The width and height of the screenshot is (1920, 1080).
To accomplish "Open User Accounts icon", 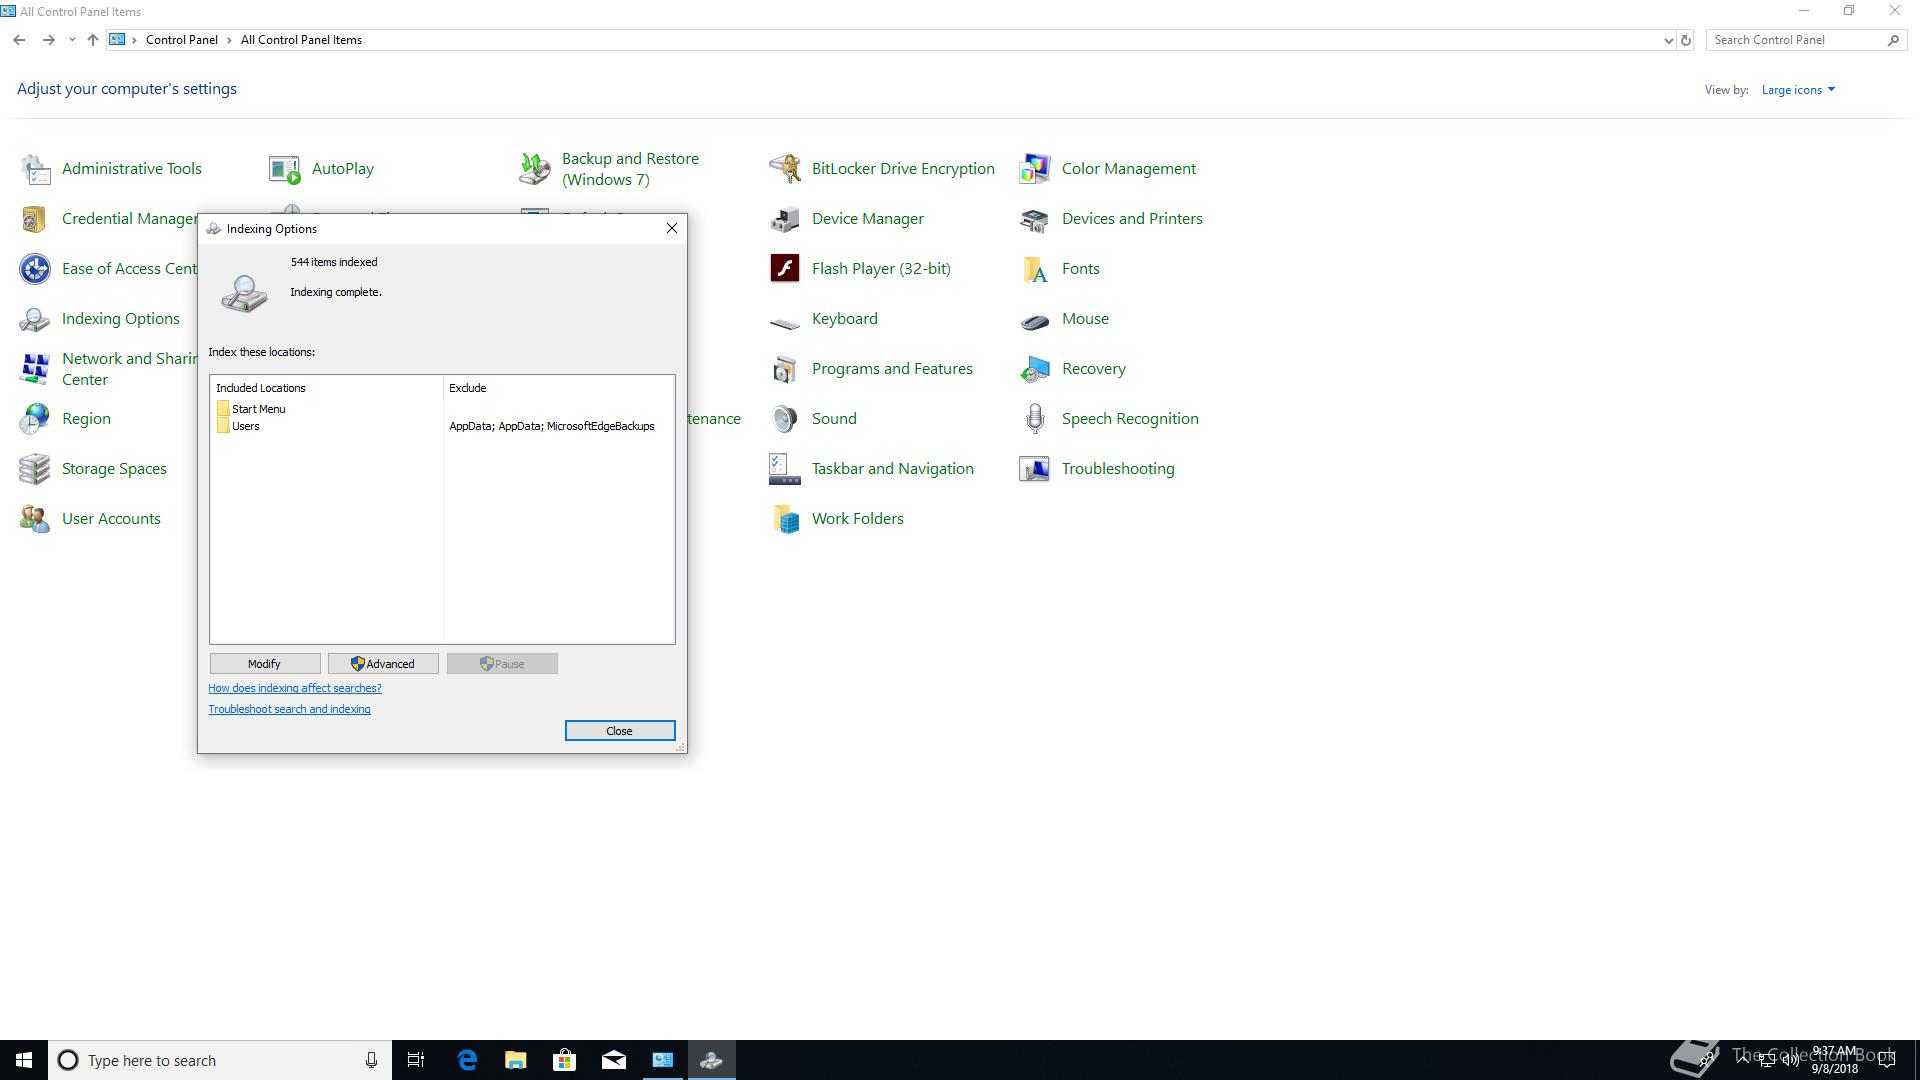I will click(35, 519).
